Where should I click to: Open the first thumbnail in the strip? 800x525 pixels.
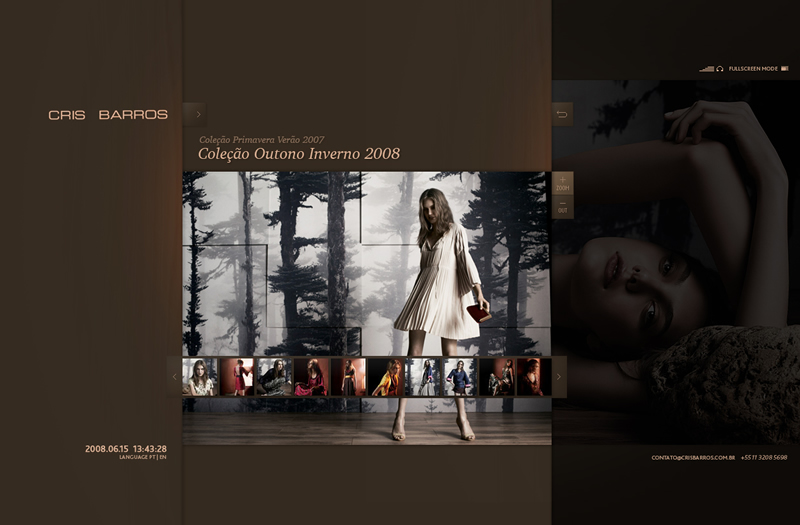[200, 377]
